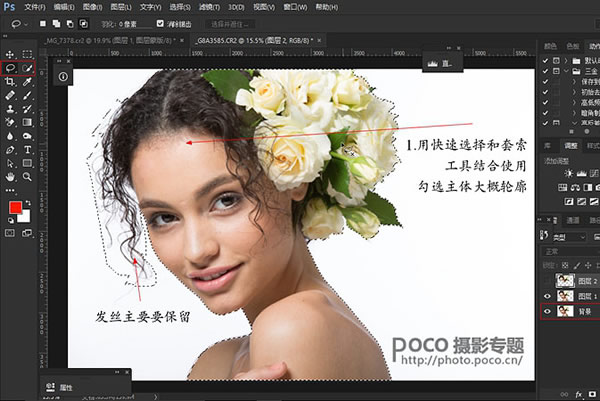Pick the Crop tool

pos(10,81)
